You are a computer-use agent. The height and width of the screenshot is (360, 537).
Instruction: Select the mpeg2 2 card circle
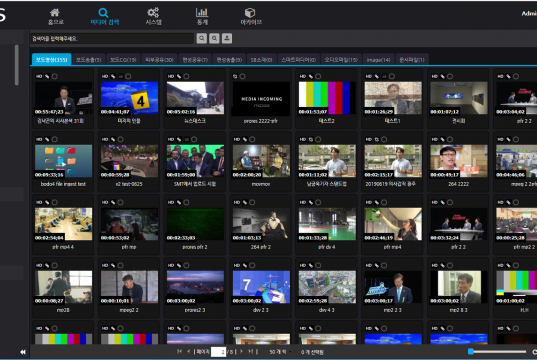click(121, 265)
